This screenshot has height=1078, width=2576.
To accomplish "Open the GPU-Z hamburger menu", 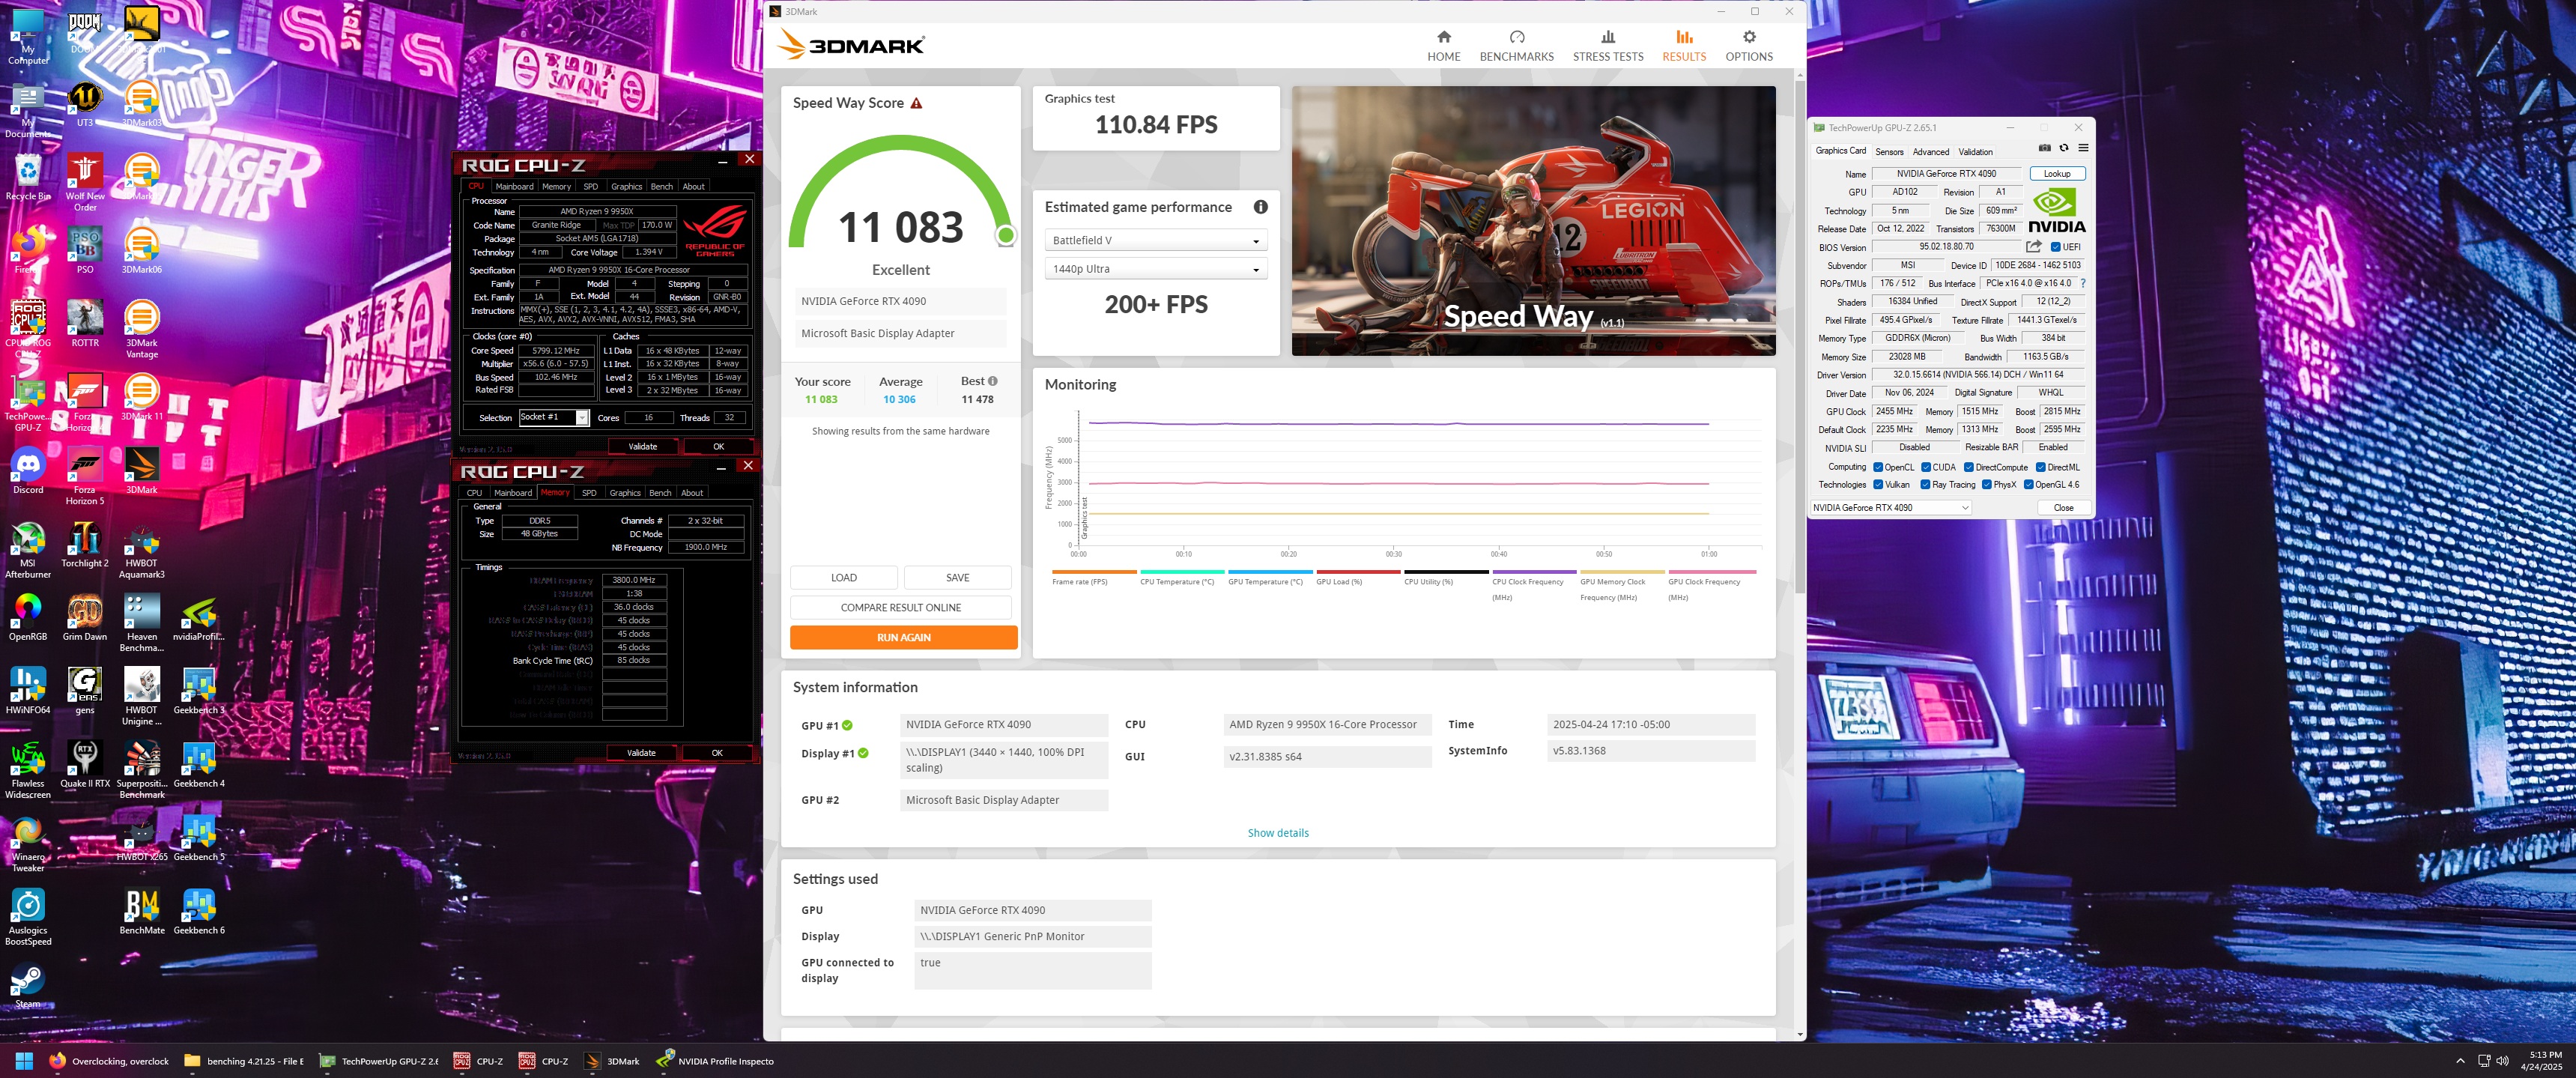I will coord(2083,148).
